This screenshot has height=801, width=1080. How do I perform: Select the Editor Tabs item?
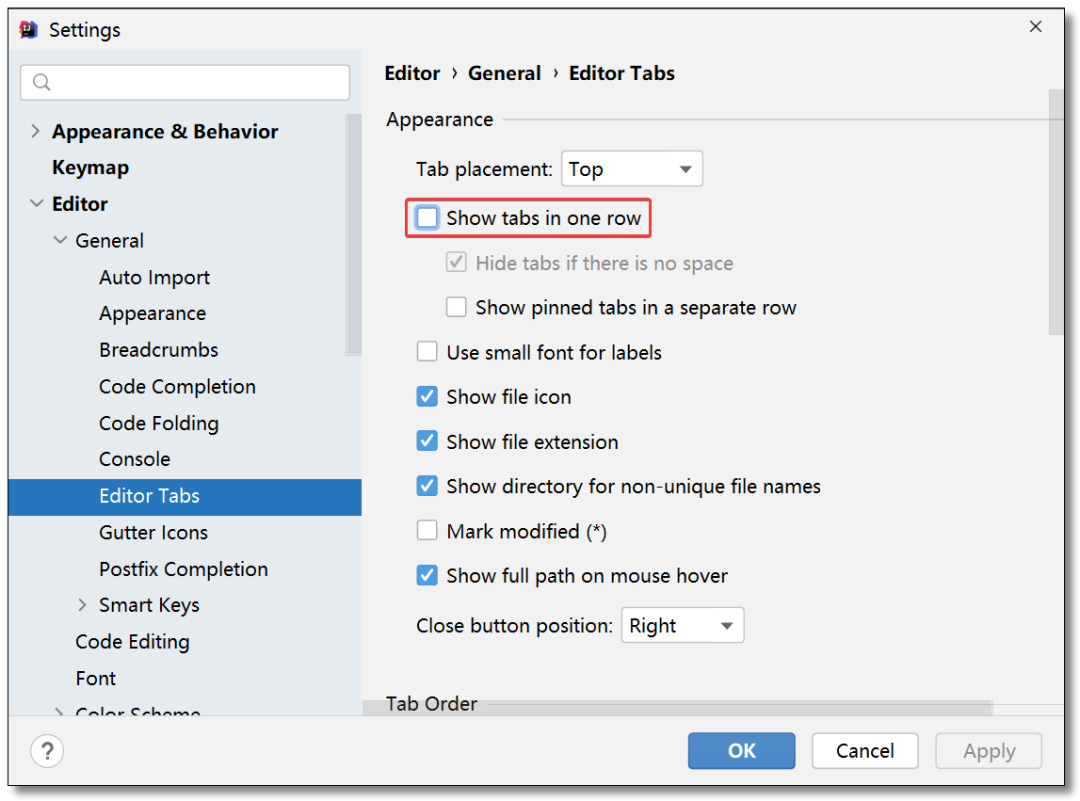click(185, 497)
